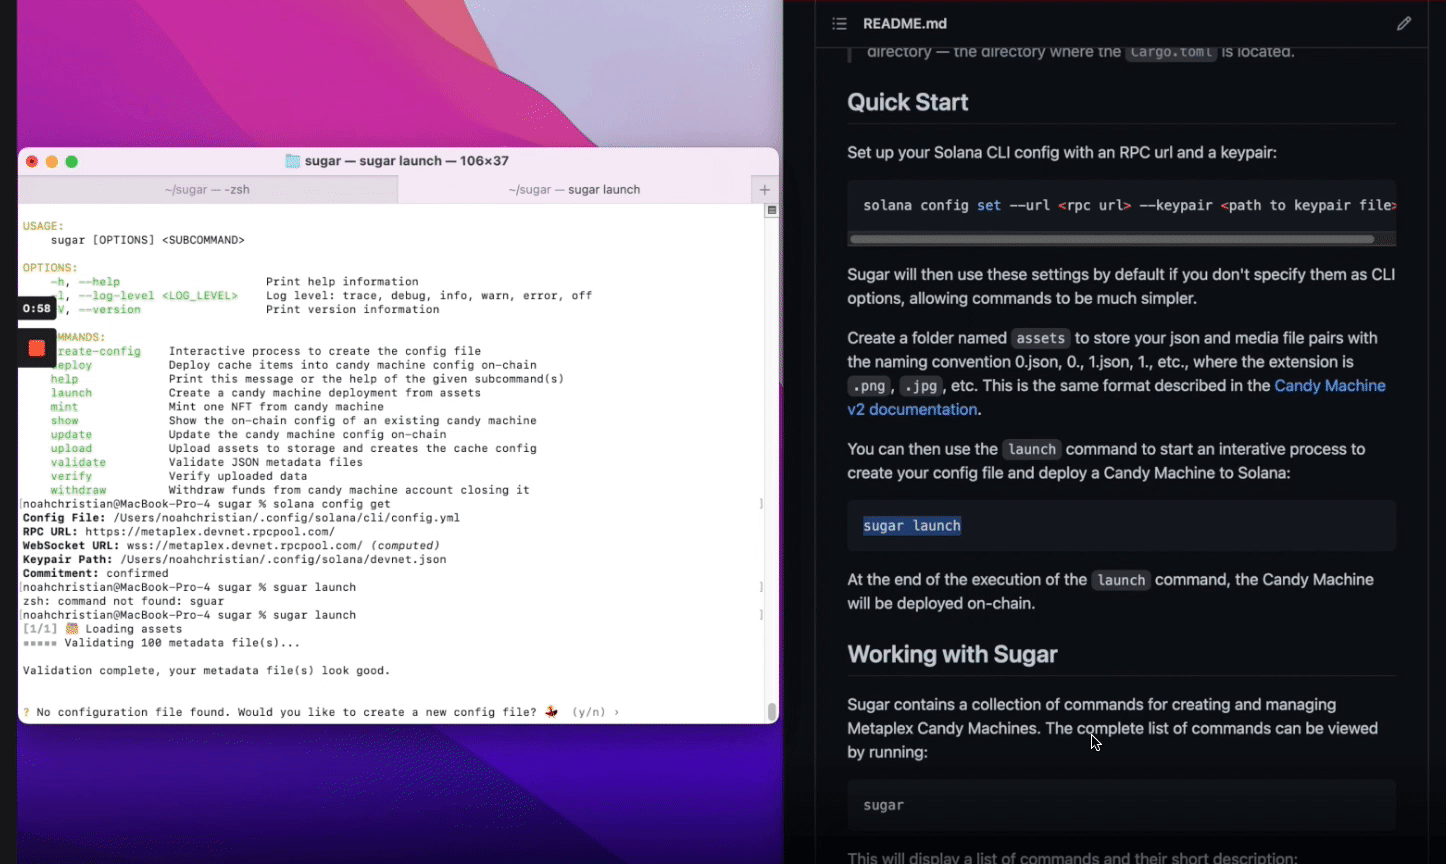This screenshot has width=1446, height=864.
Task: Click the y/n config file prompt line
Action: tap(320, 712)
